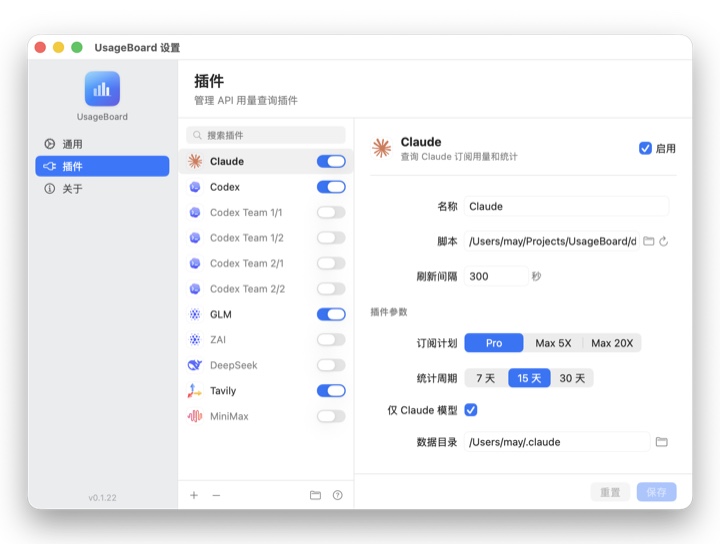The image size is (720, 544).
Task: Set statistics period to 30 天
Action: [572, 378]
